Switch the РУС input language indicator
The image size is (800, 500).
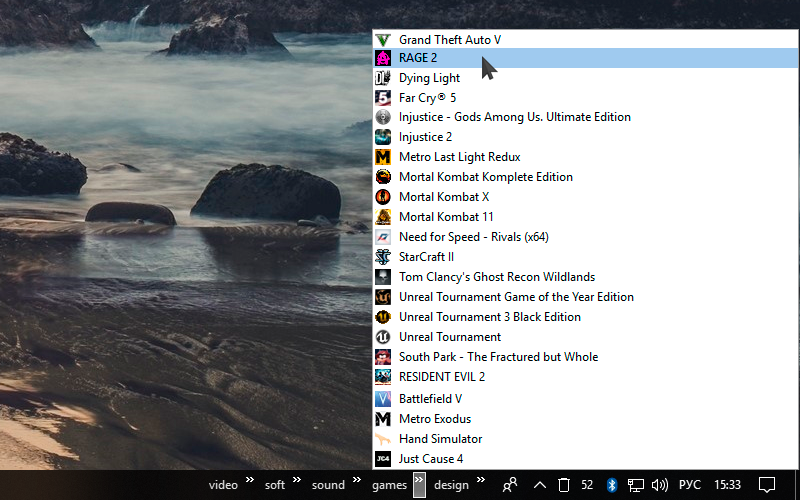coord(690,485)
